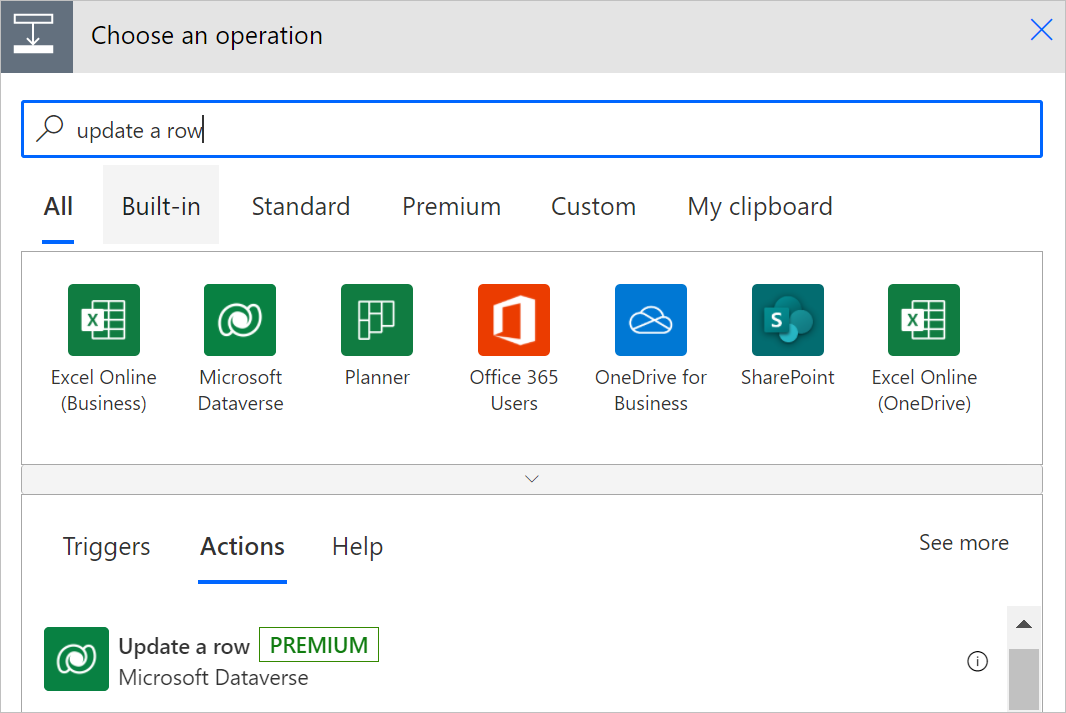1066x713 pixels.
Task: Switch to the Built-in tab
Action: tap(160, 205)
